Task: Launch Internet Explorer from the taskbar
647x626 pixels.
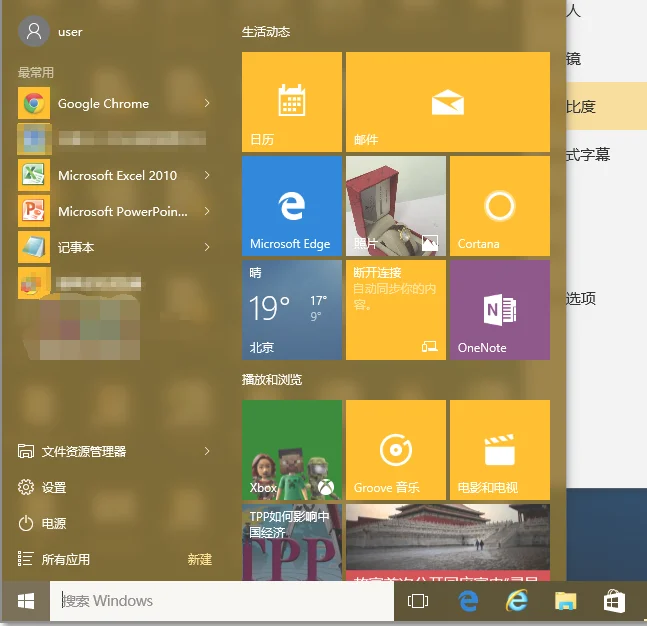Action: (x=517, y=601)
